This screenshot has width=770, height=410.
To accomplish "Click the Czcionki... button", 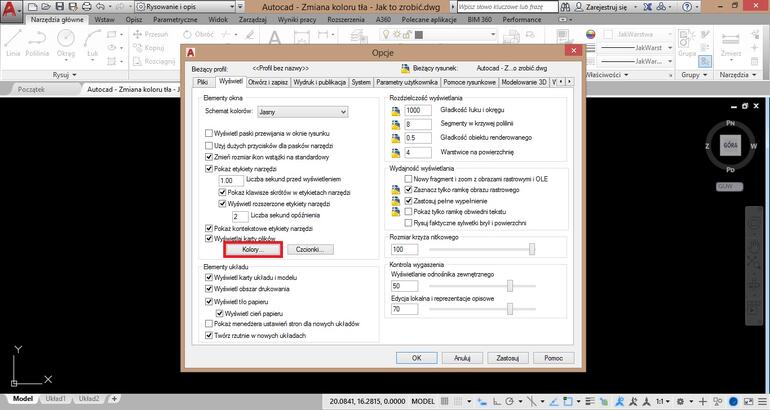I will pyautogui.click(x=309, y=249).
